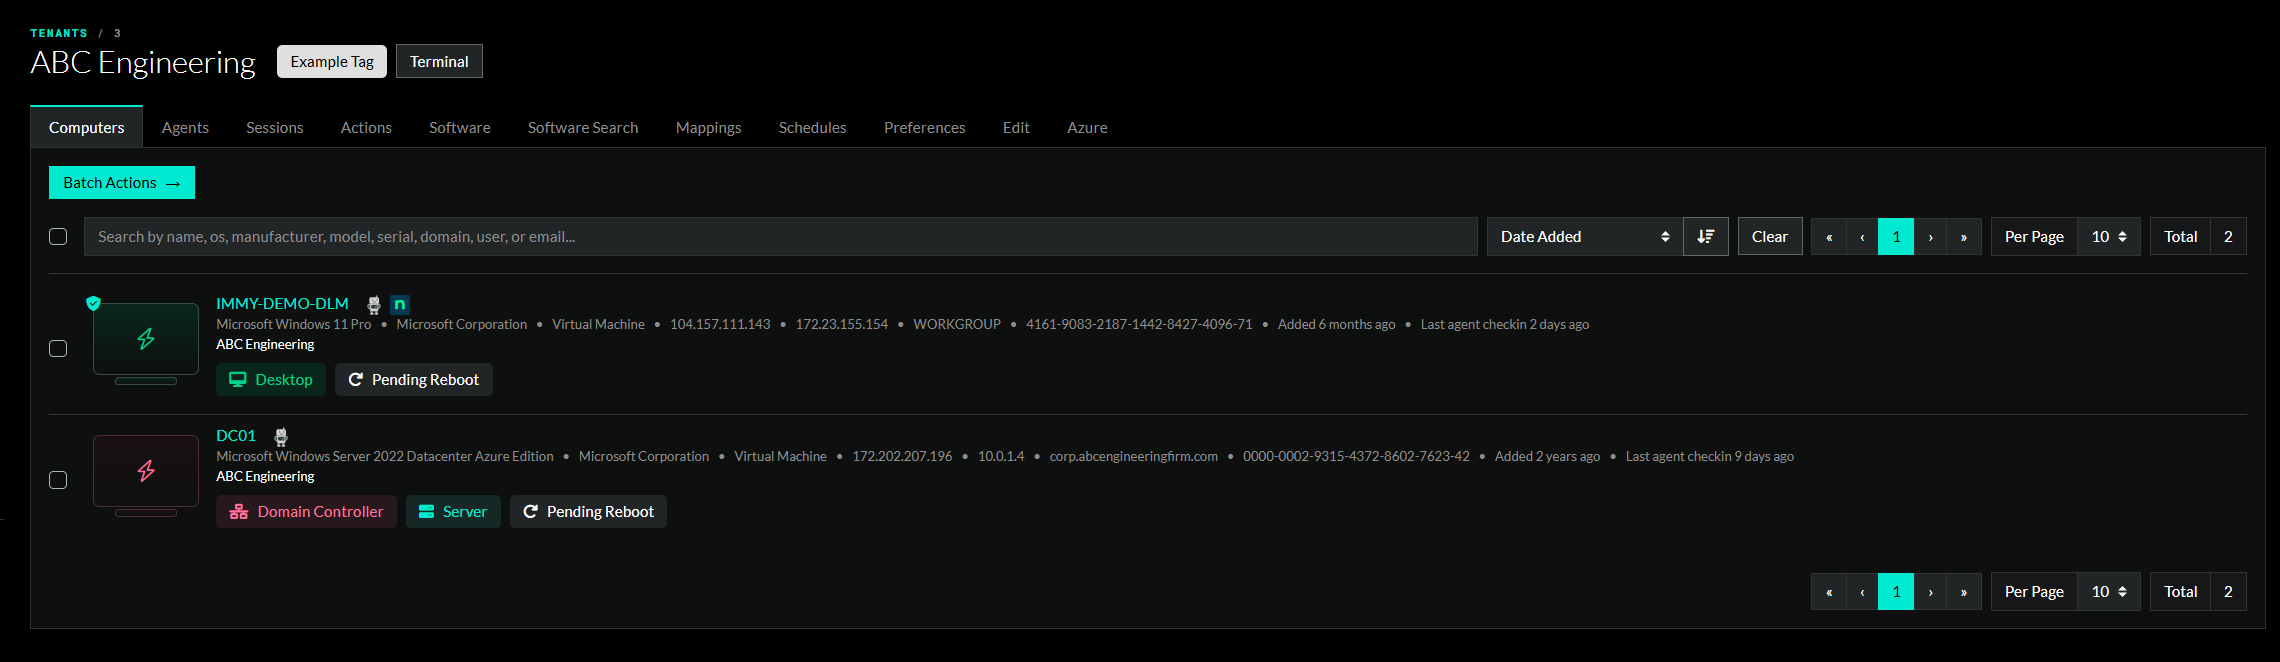Screen dimensions: 2280x662
Task: Click next page arrow in top pagination
Action: (x=1930, y=237)
